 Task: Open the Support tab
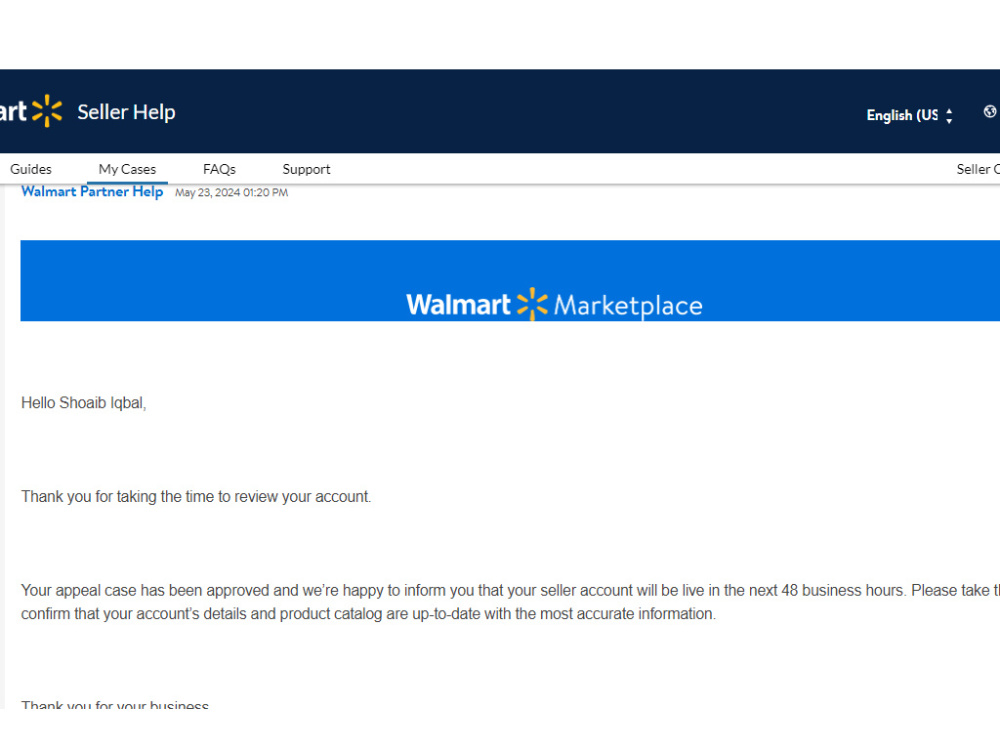click(x=306, y=169)
